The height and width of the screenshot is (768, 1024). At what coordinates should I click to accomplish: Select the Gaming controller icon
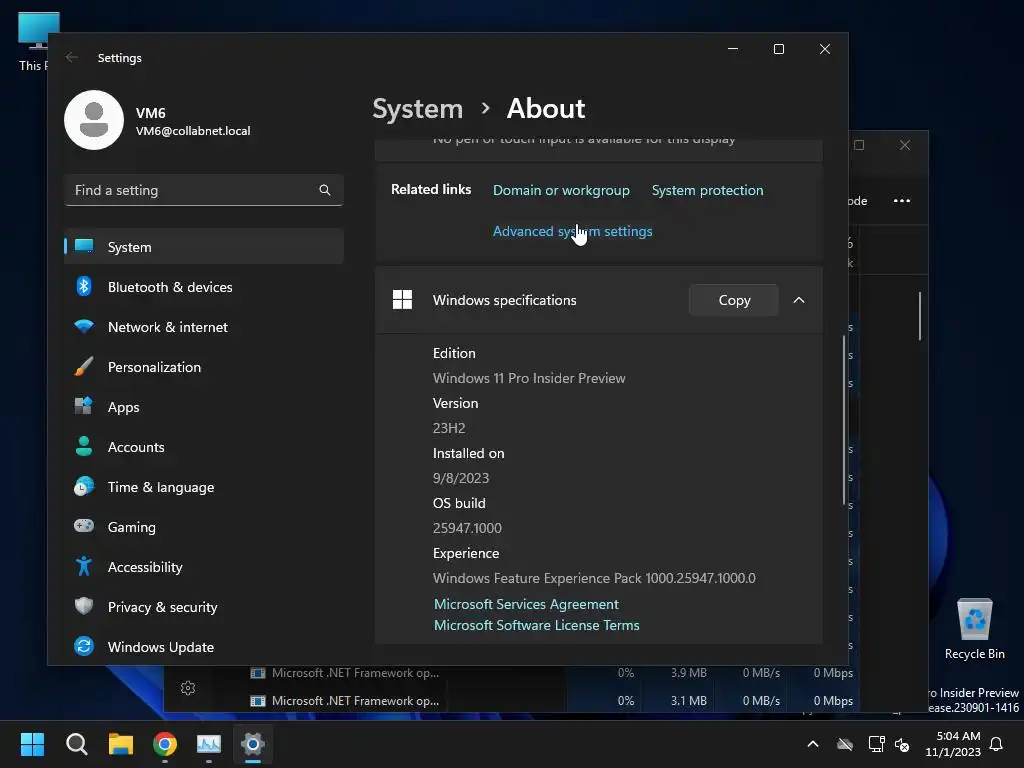84,526
